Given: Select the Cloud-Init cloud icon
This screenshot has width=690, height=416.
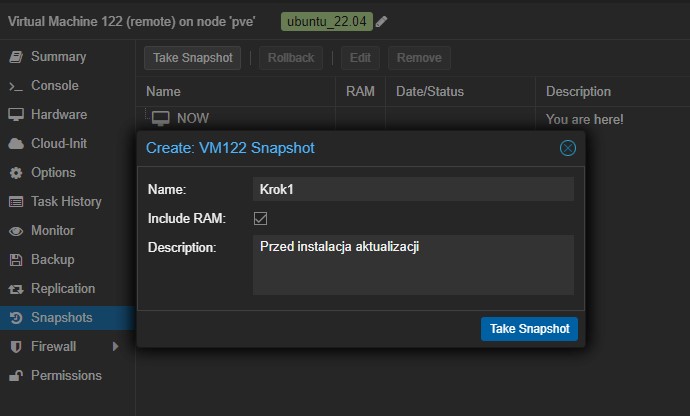Looking at the screenshot, I should (x=15, y=144).
